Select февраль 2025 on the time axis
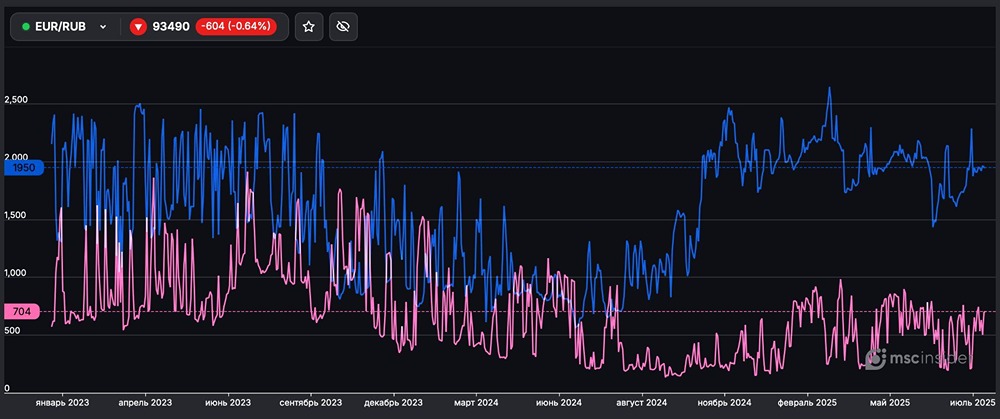Image resolution: width=1000 pixels, height=419 pixels. pyautogui.click(x=806, y=403)
